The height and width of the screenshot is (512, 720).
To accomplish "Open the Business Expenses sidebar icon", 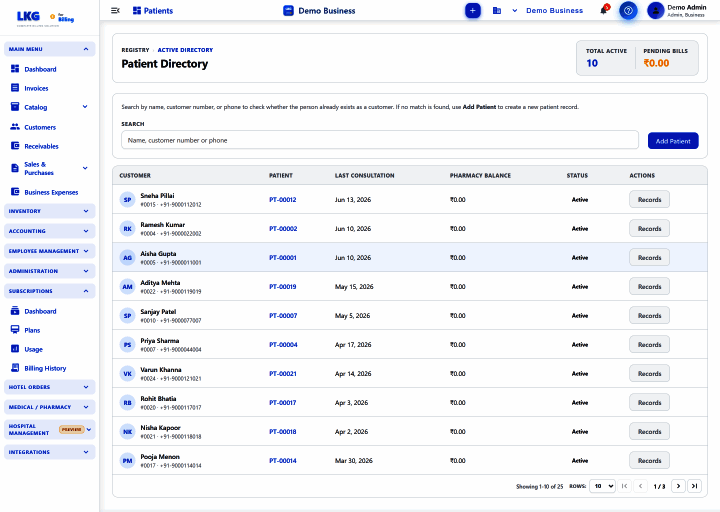I will (x=15, y=192).
